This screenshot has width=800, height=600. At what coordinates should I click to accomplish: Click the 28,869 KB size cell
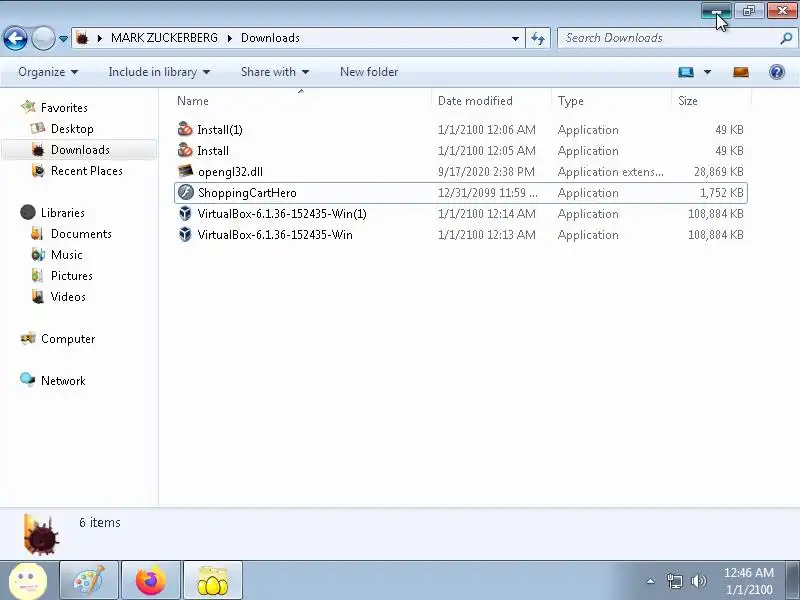pos(718,172)
